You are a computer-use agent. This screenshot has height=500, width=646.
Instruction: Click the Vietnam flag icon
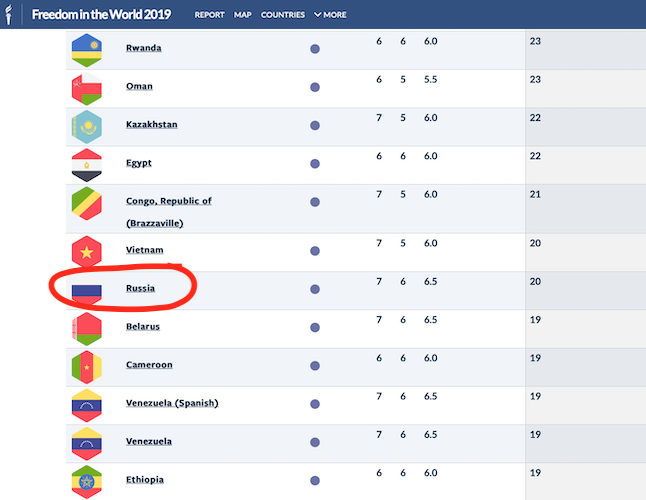[86, 251]
